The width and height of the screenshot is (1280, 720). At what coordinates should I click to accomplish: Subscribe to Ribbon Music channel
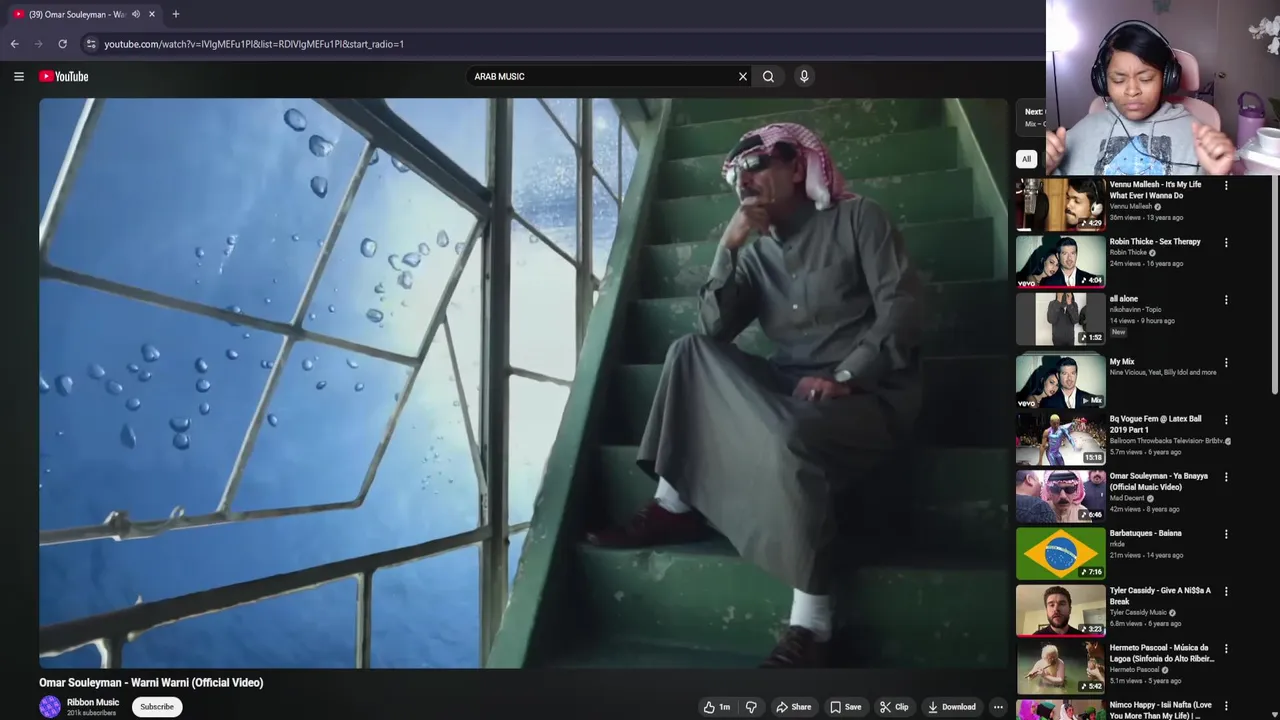(x=157, y=707)
